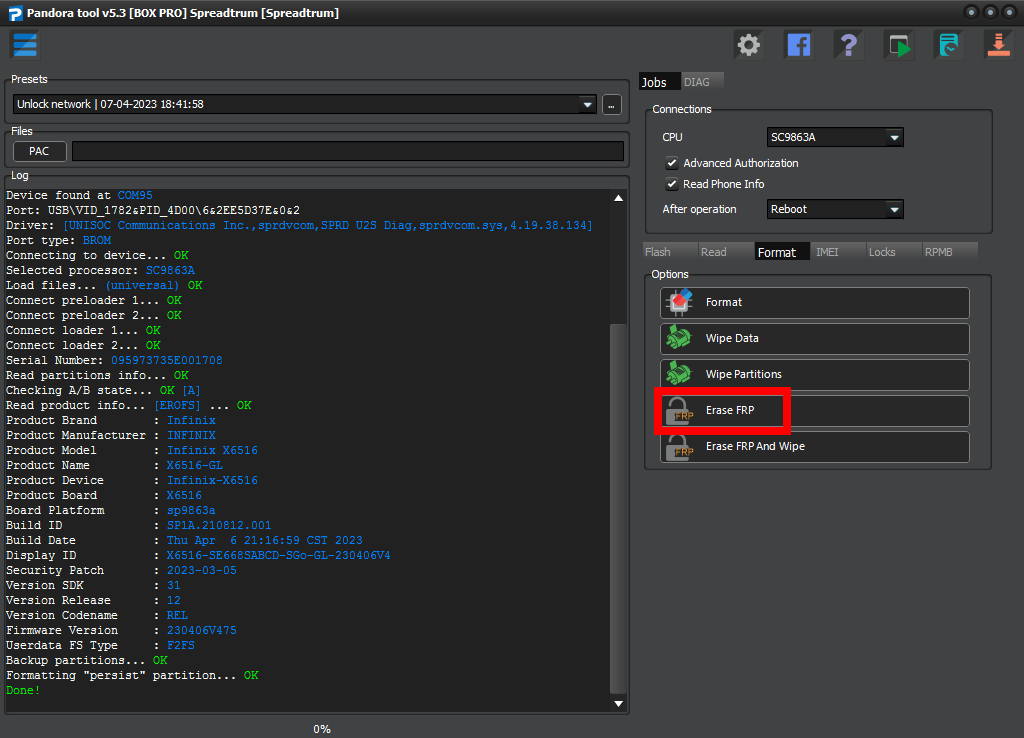
Task: Open the hamburger menu icon
Action: click(x=25, y=45)
